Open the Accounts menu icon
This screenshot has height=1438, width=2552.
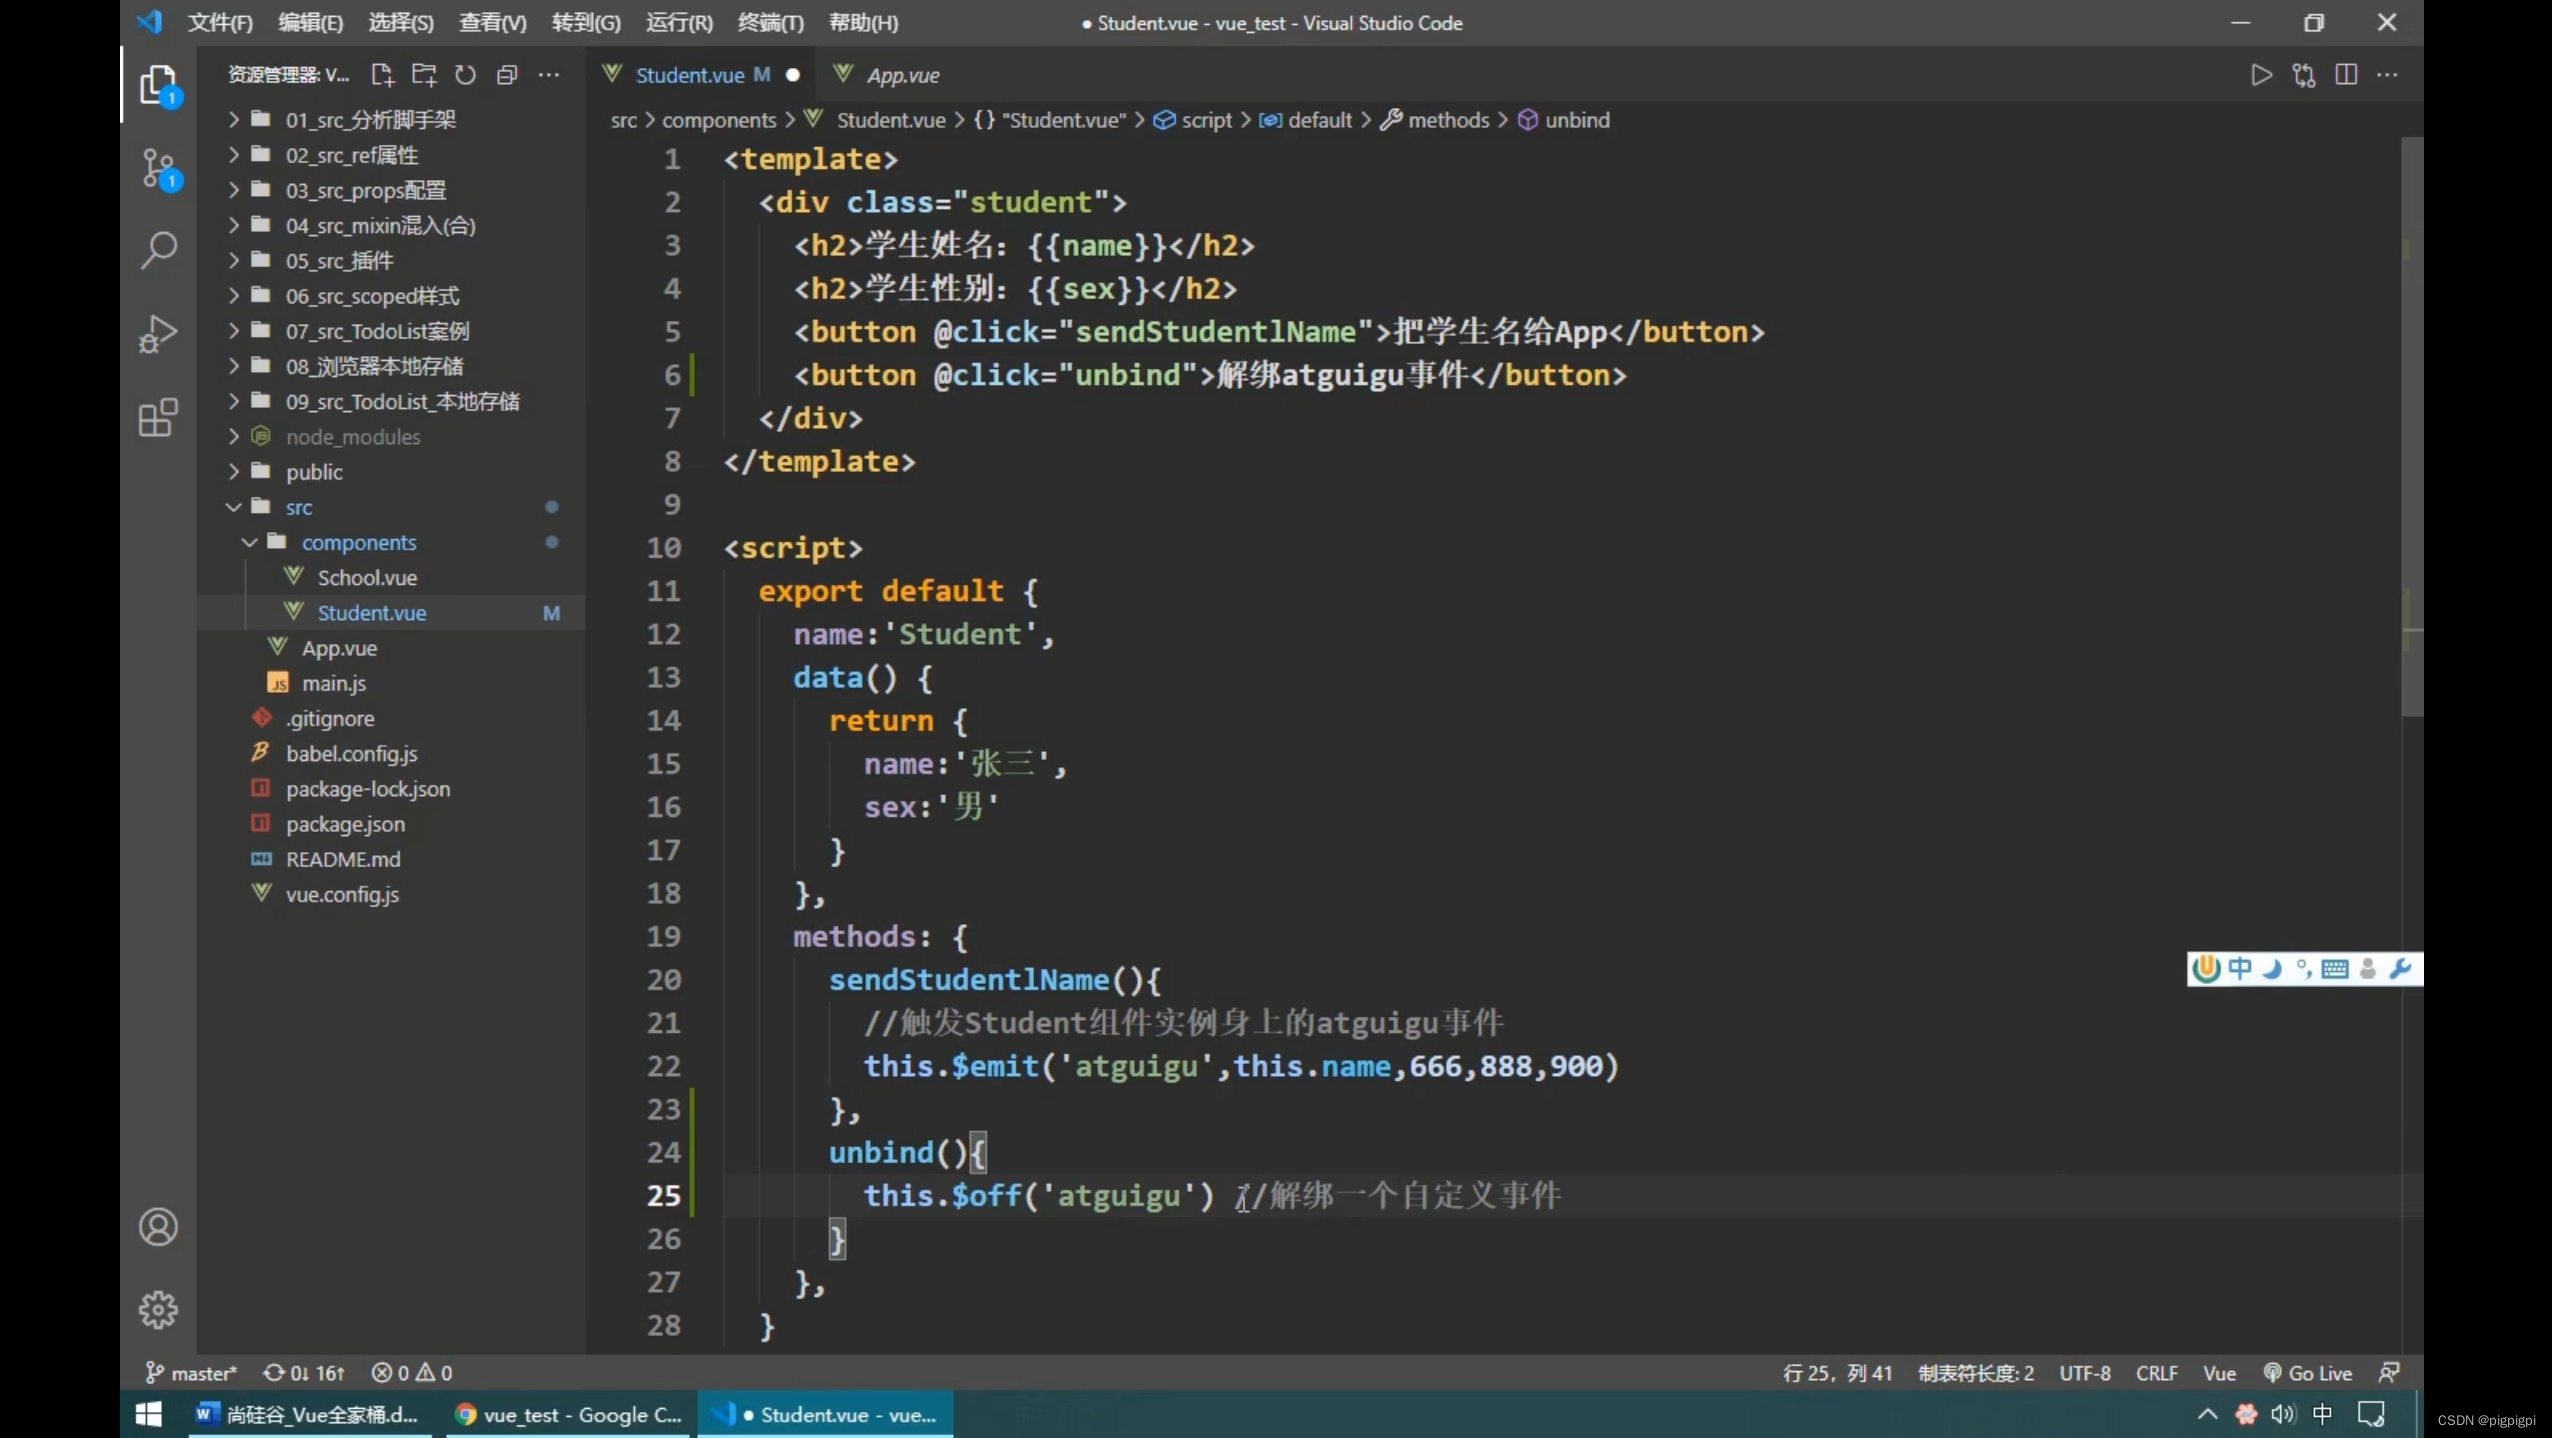coord(158,1227)
